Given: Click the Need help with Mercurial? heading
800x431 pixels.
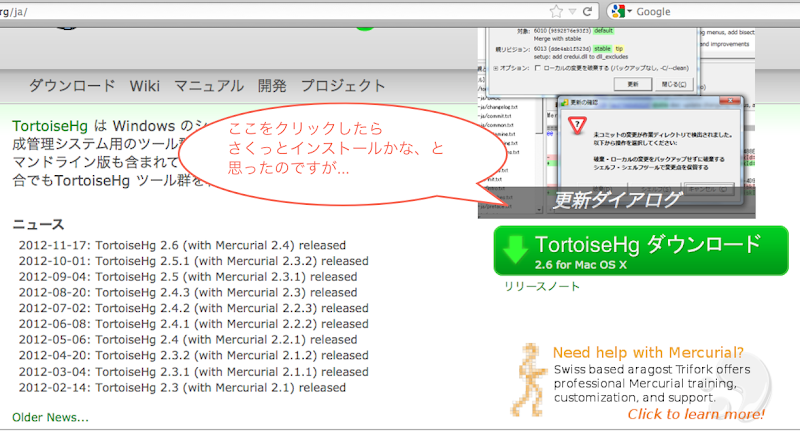Looking at the screenshot, I should (648, 352).
